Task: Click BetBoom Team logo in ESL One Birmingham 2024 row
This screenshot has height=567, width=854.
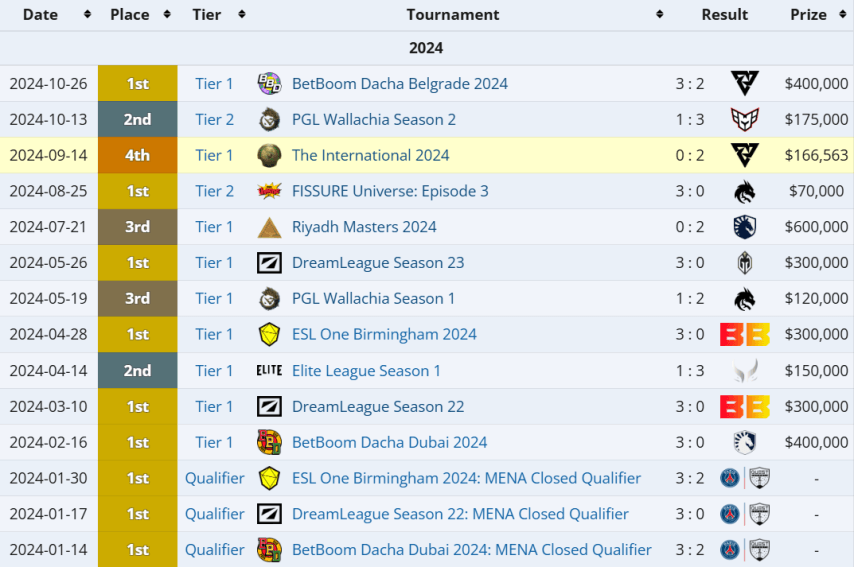Action: pos(744,335)
